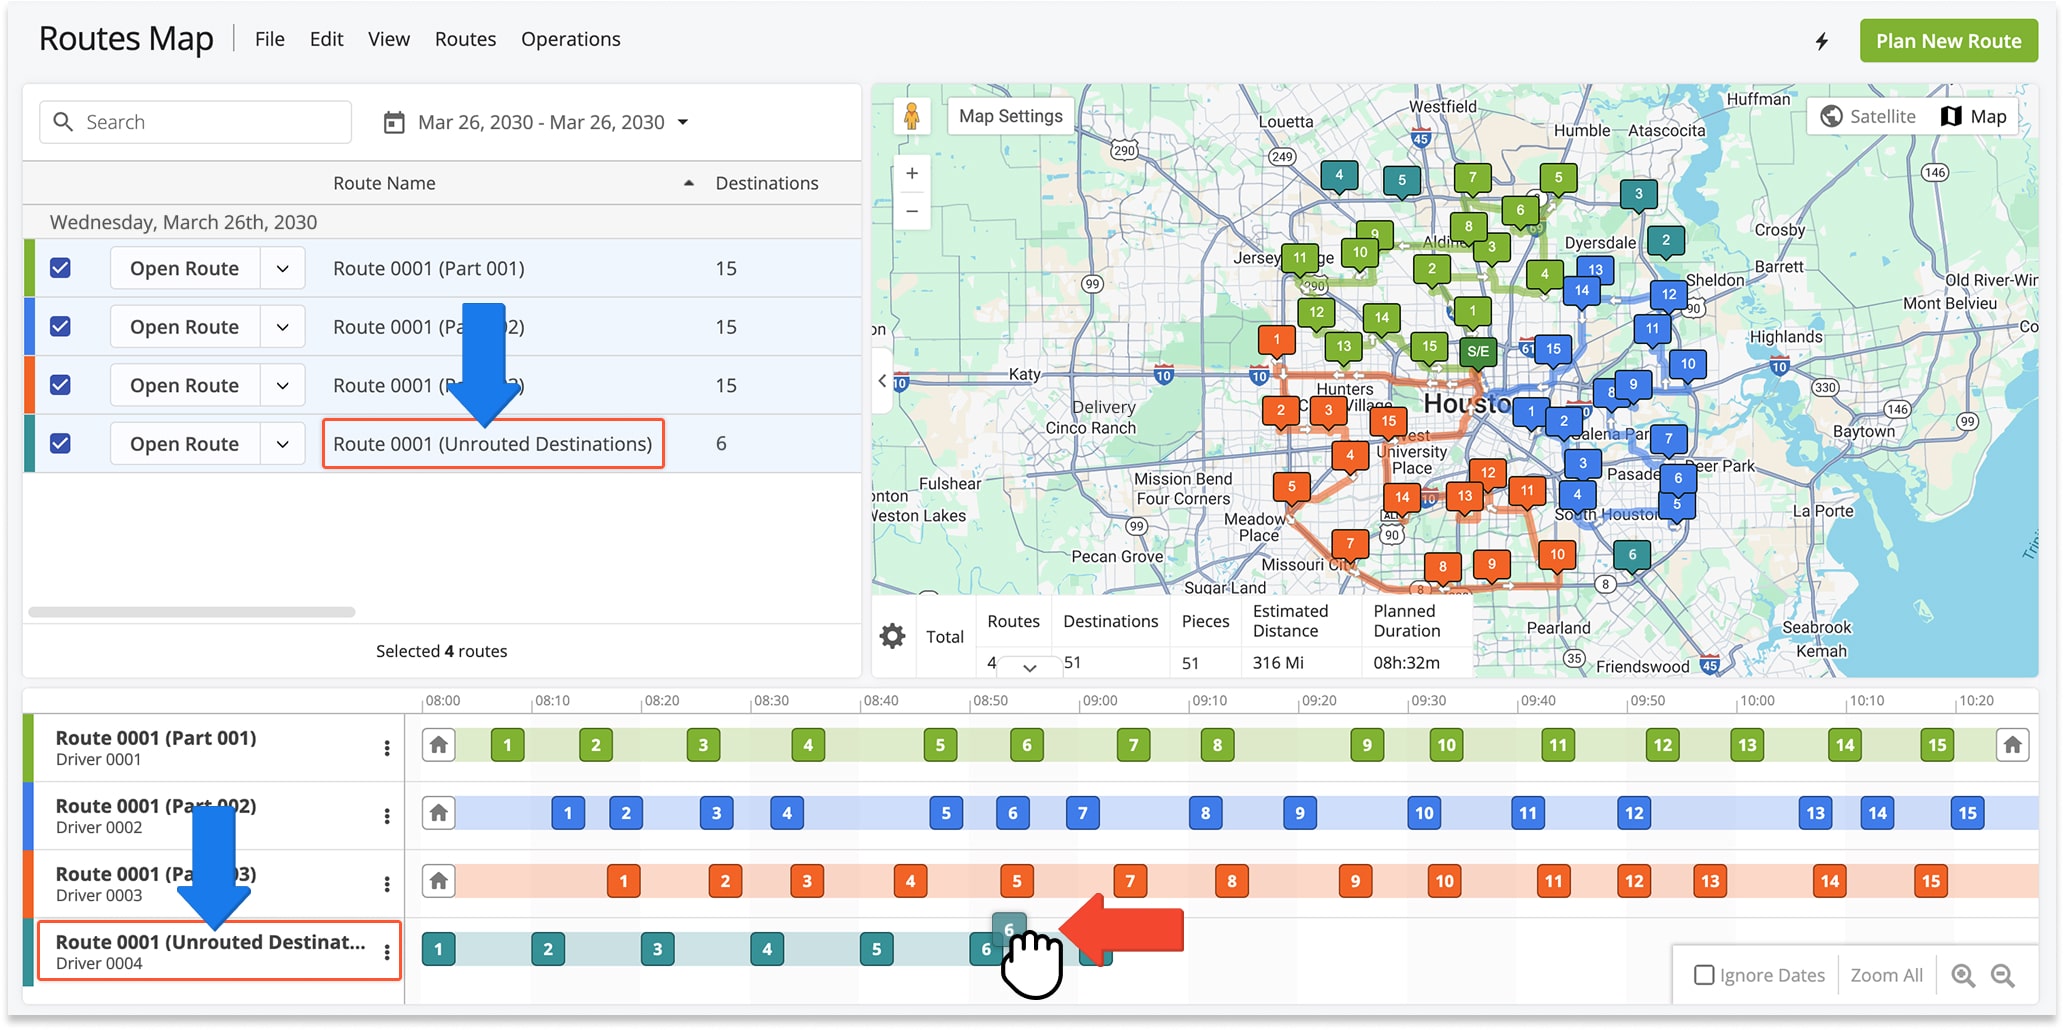Click the map's plus zoom control
2064x1030 pixels.
coord(911,172)
